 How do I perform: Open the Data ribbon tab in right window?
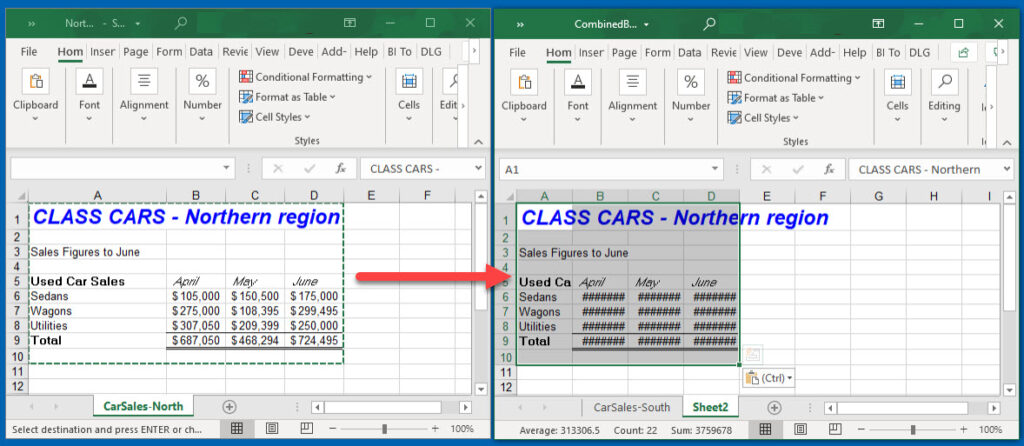point(690,52)
